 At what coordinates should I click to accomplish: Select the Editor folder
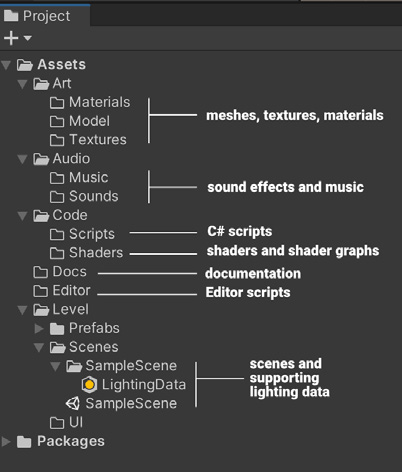pos(62,291)
